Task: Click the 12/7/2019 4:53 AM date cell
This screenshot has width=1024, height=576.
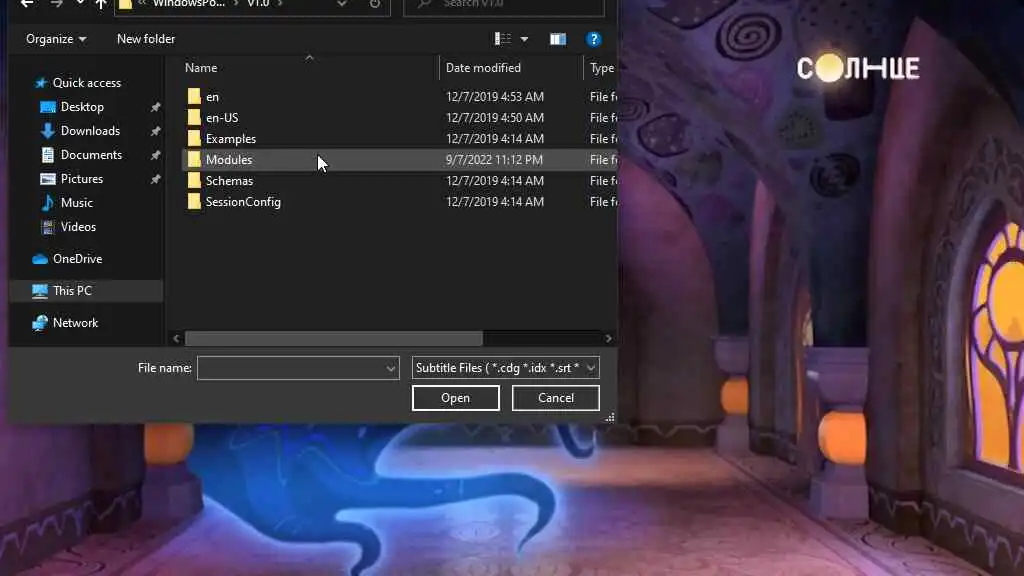Action: point(494,97)
